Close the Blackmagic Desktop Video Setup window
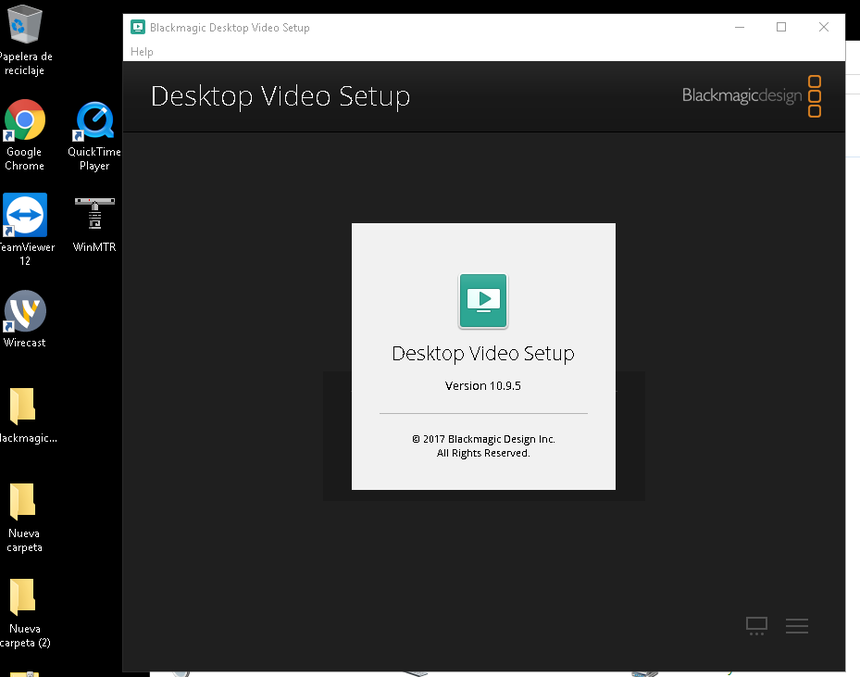860x677 pixels. coord(823,27)
